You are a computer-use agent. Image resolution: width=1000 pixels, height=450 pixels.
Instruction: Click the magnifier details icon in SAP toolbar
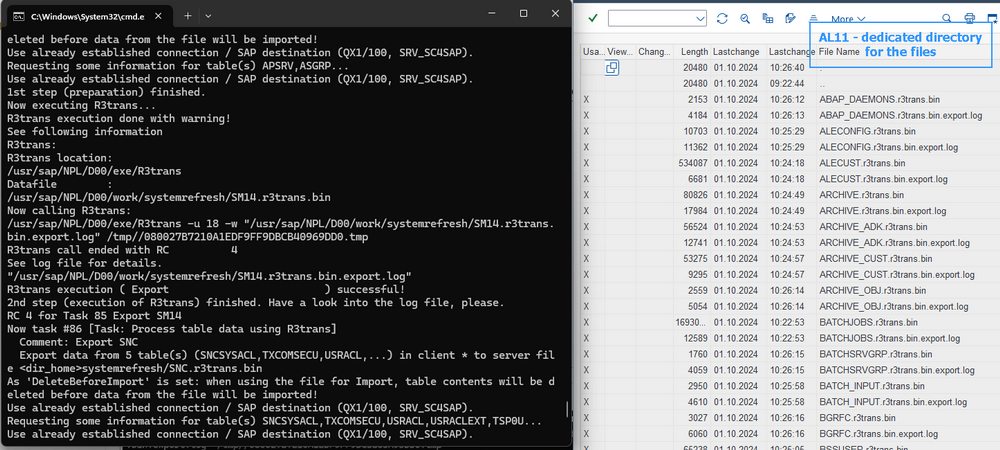pyautogui.click(x=745, y=18)
